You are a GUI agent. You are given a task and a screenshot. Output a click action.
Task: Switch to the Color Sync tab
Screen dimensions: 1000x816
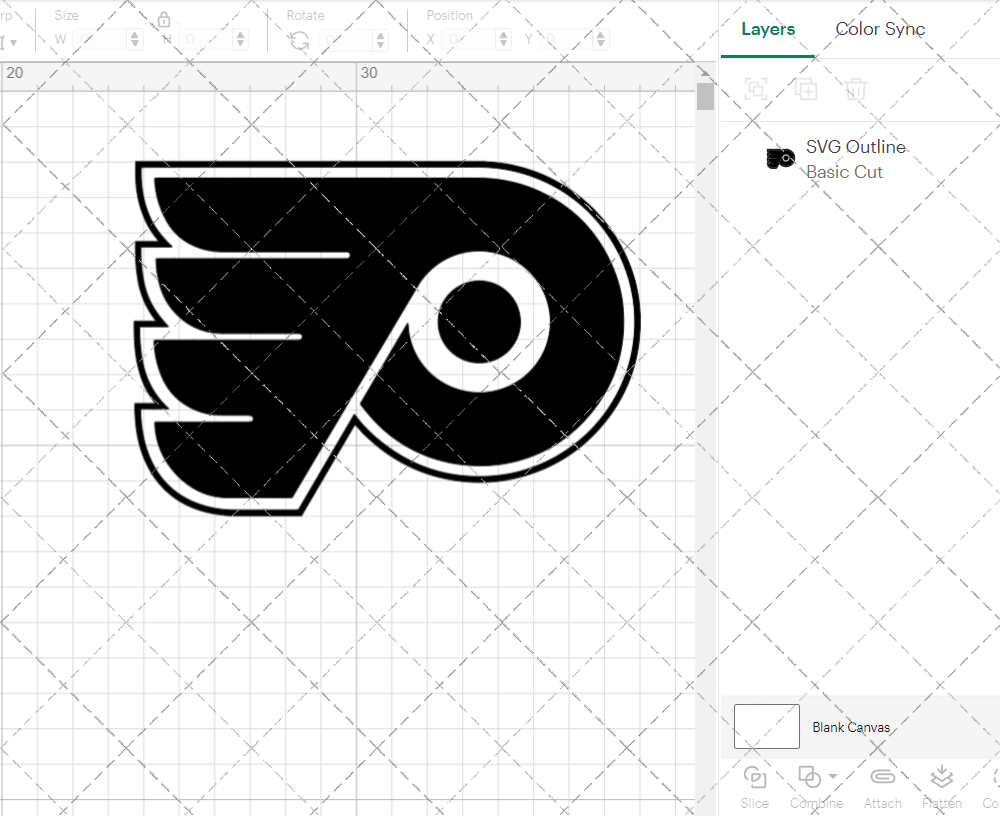(x=880, y=29)
